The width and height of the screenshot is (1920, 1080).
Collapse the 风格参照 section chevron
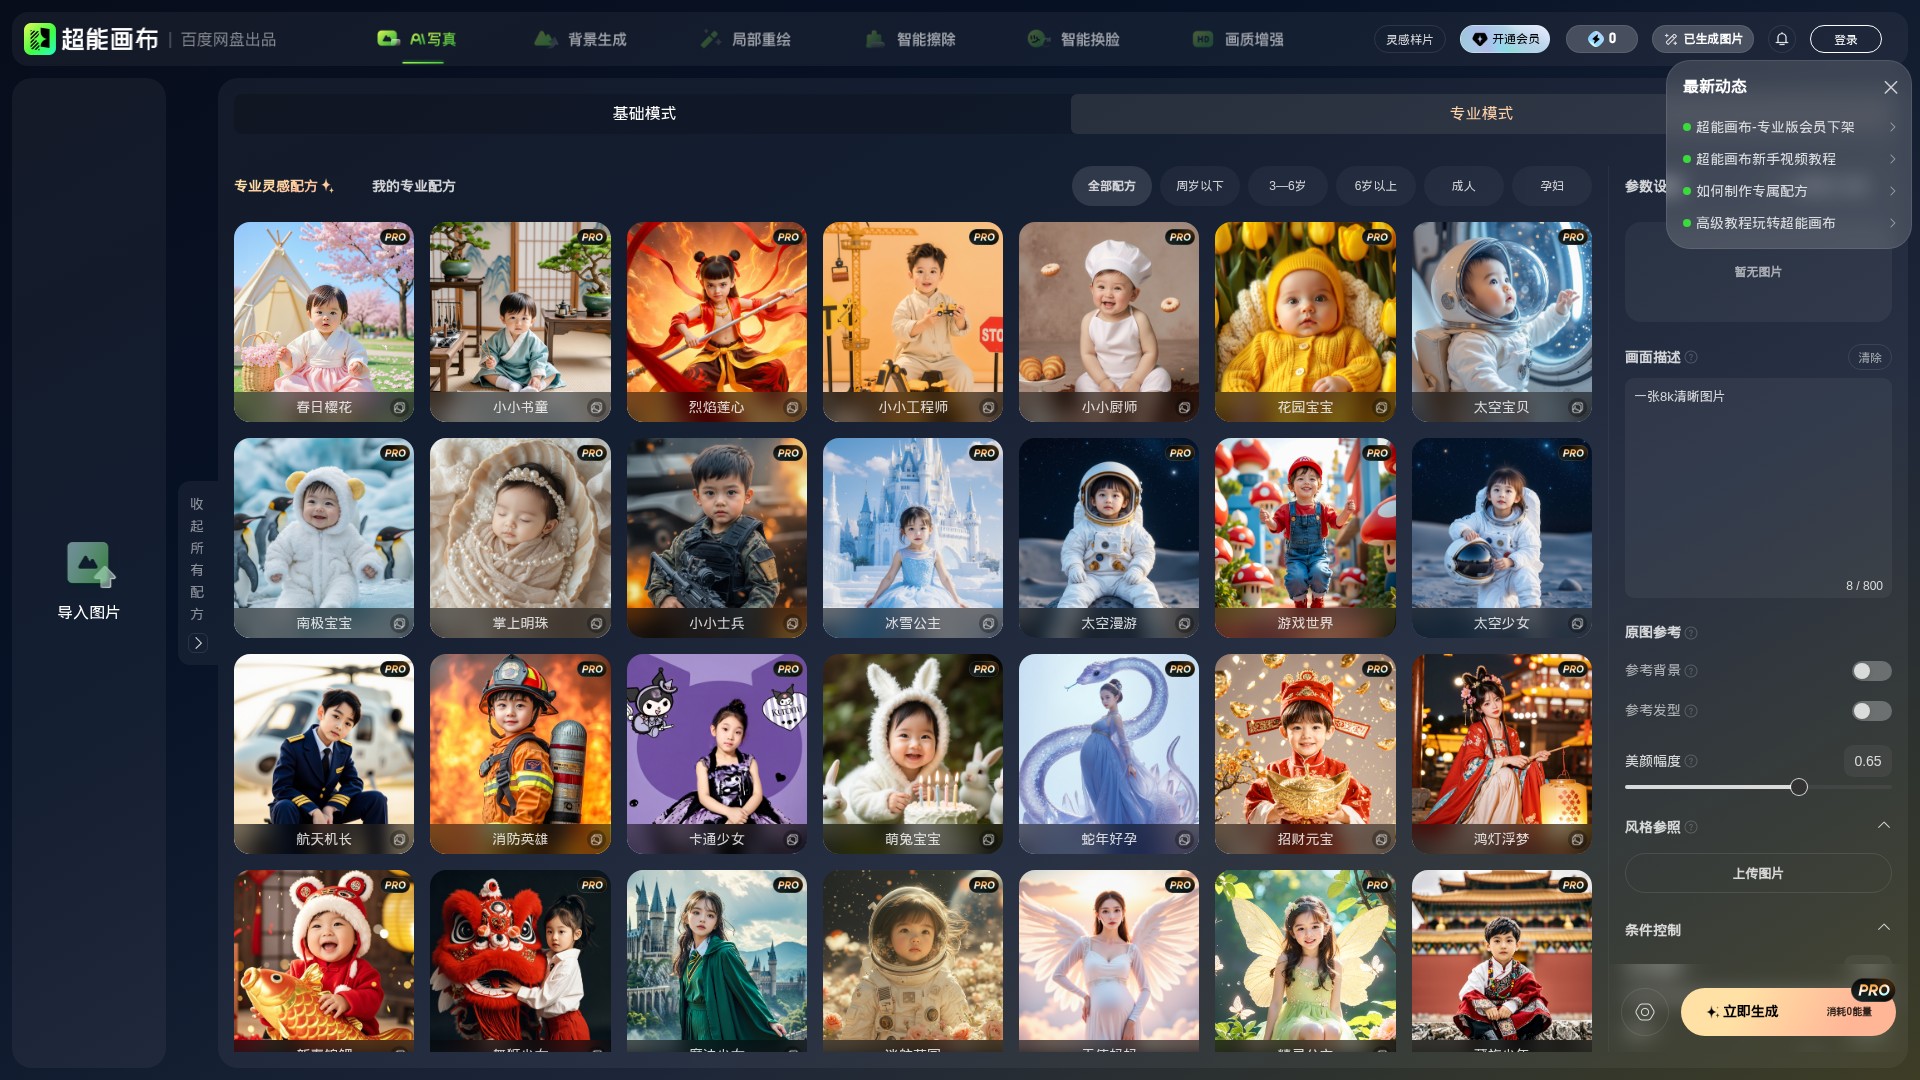[x=1883, y=826]
